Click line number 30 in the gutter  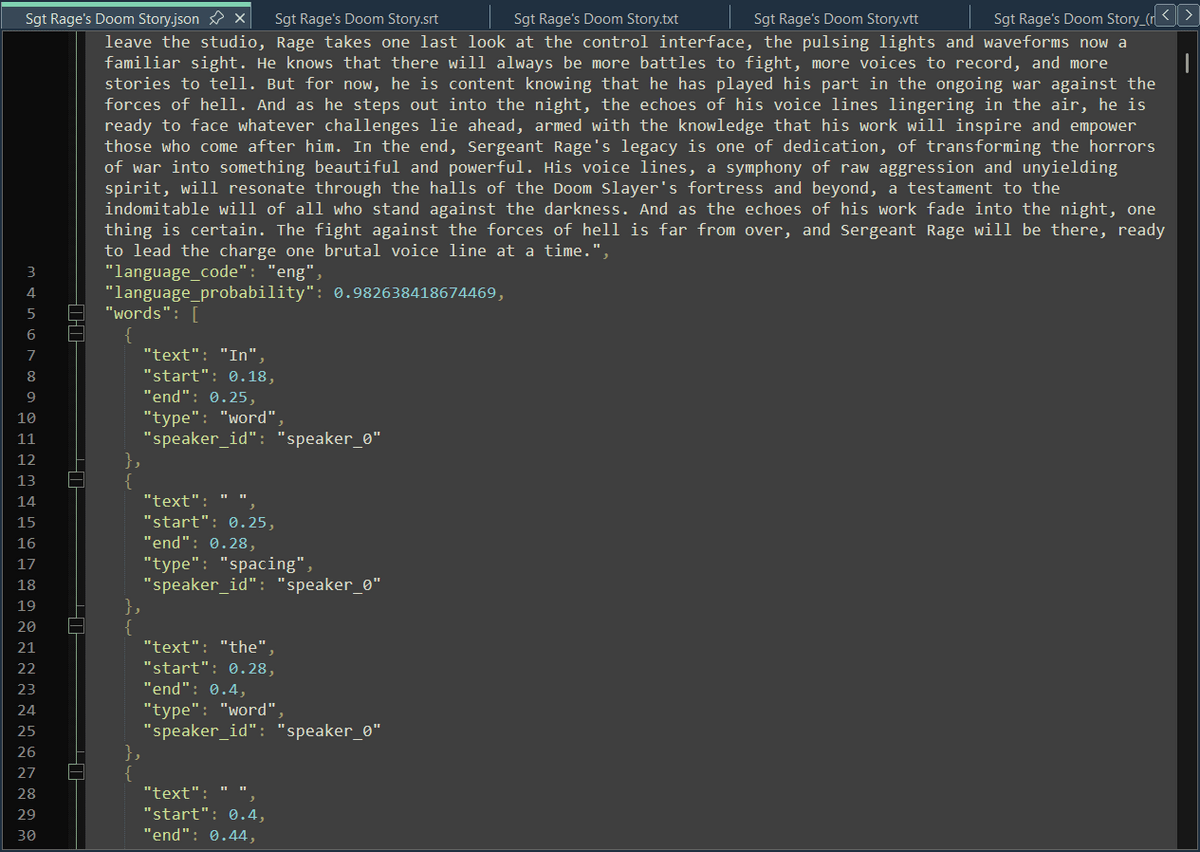(x=26, y=835)
